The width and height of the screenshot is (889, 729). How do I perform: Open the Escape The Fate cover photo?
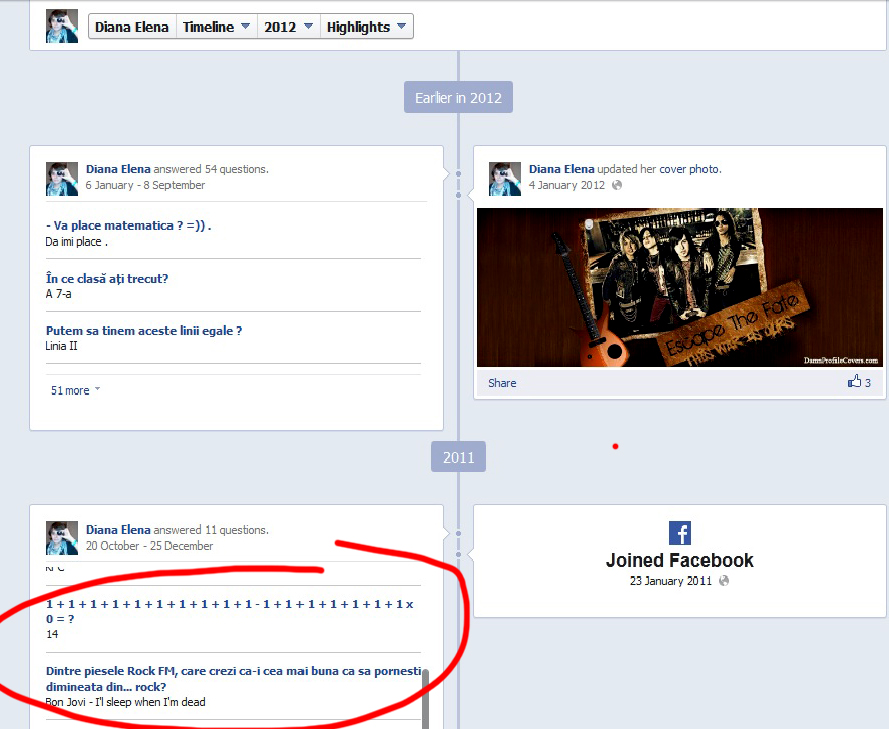coord(679,287)
